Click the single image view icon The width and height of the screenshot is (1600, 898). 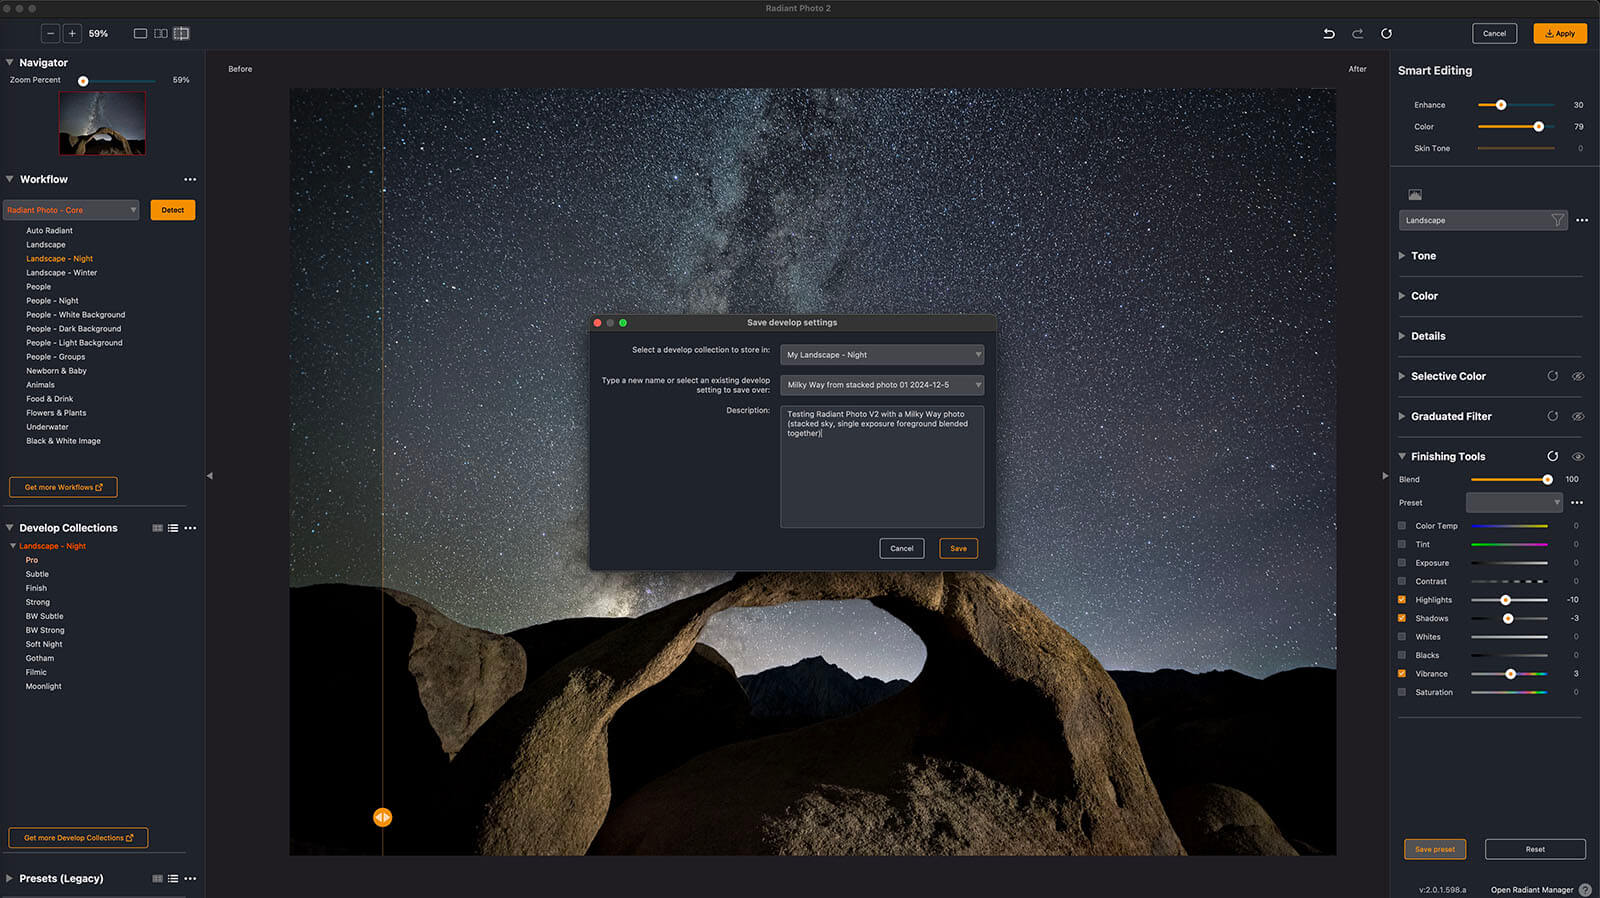[140, 34]
